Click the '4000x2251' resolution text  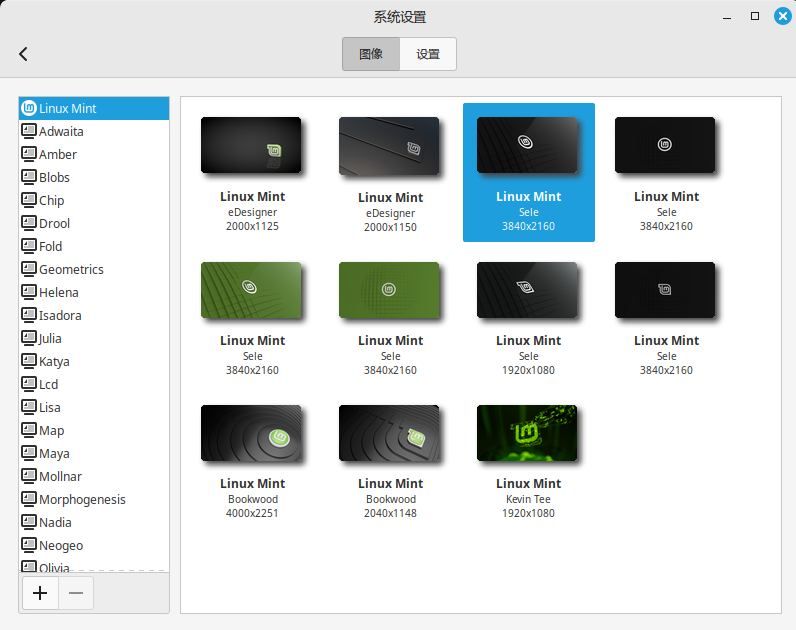point(252,513)
